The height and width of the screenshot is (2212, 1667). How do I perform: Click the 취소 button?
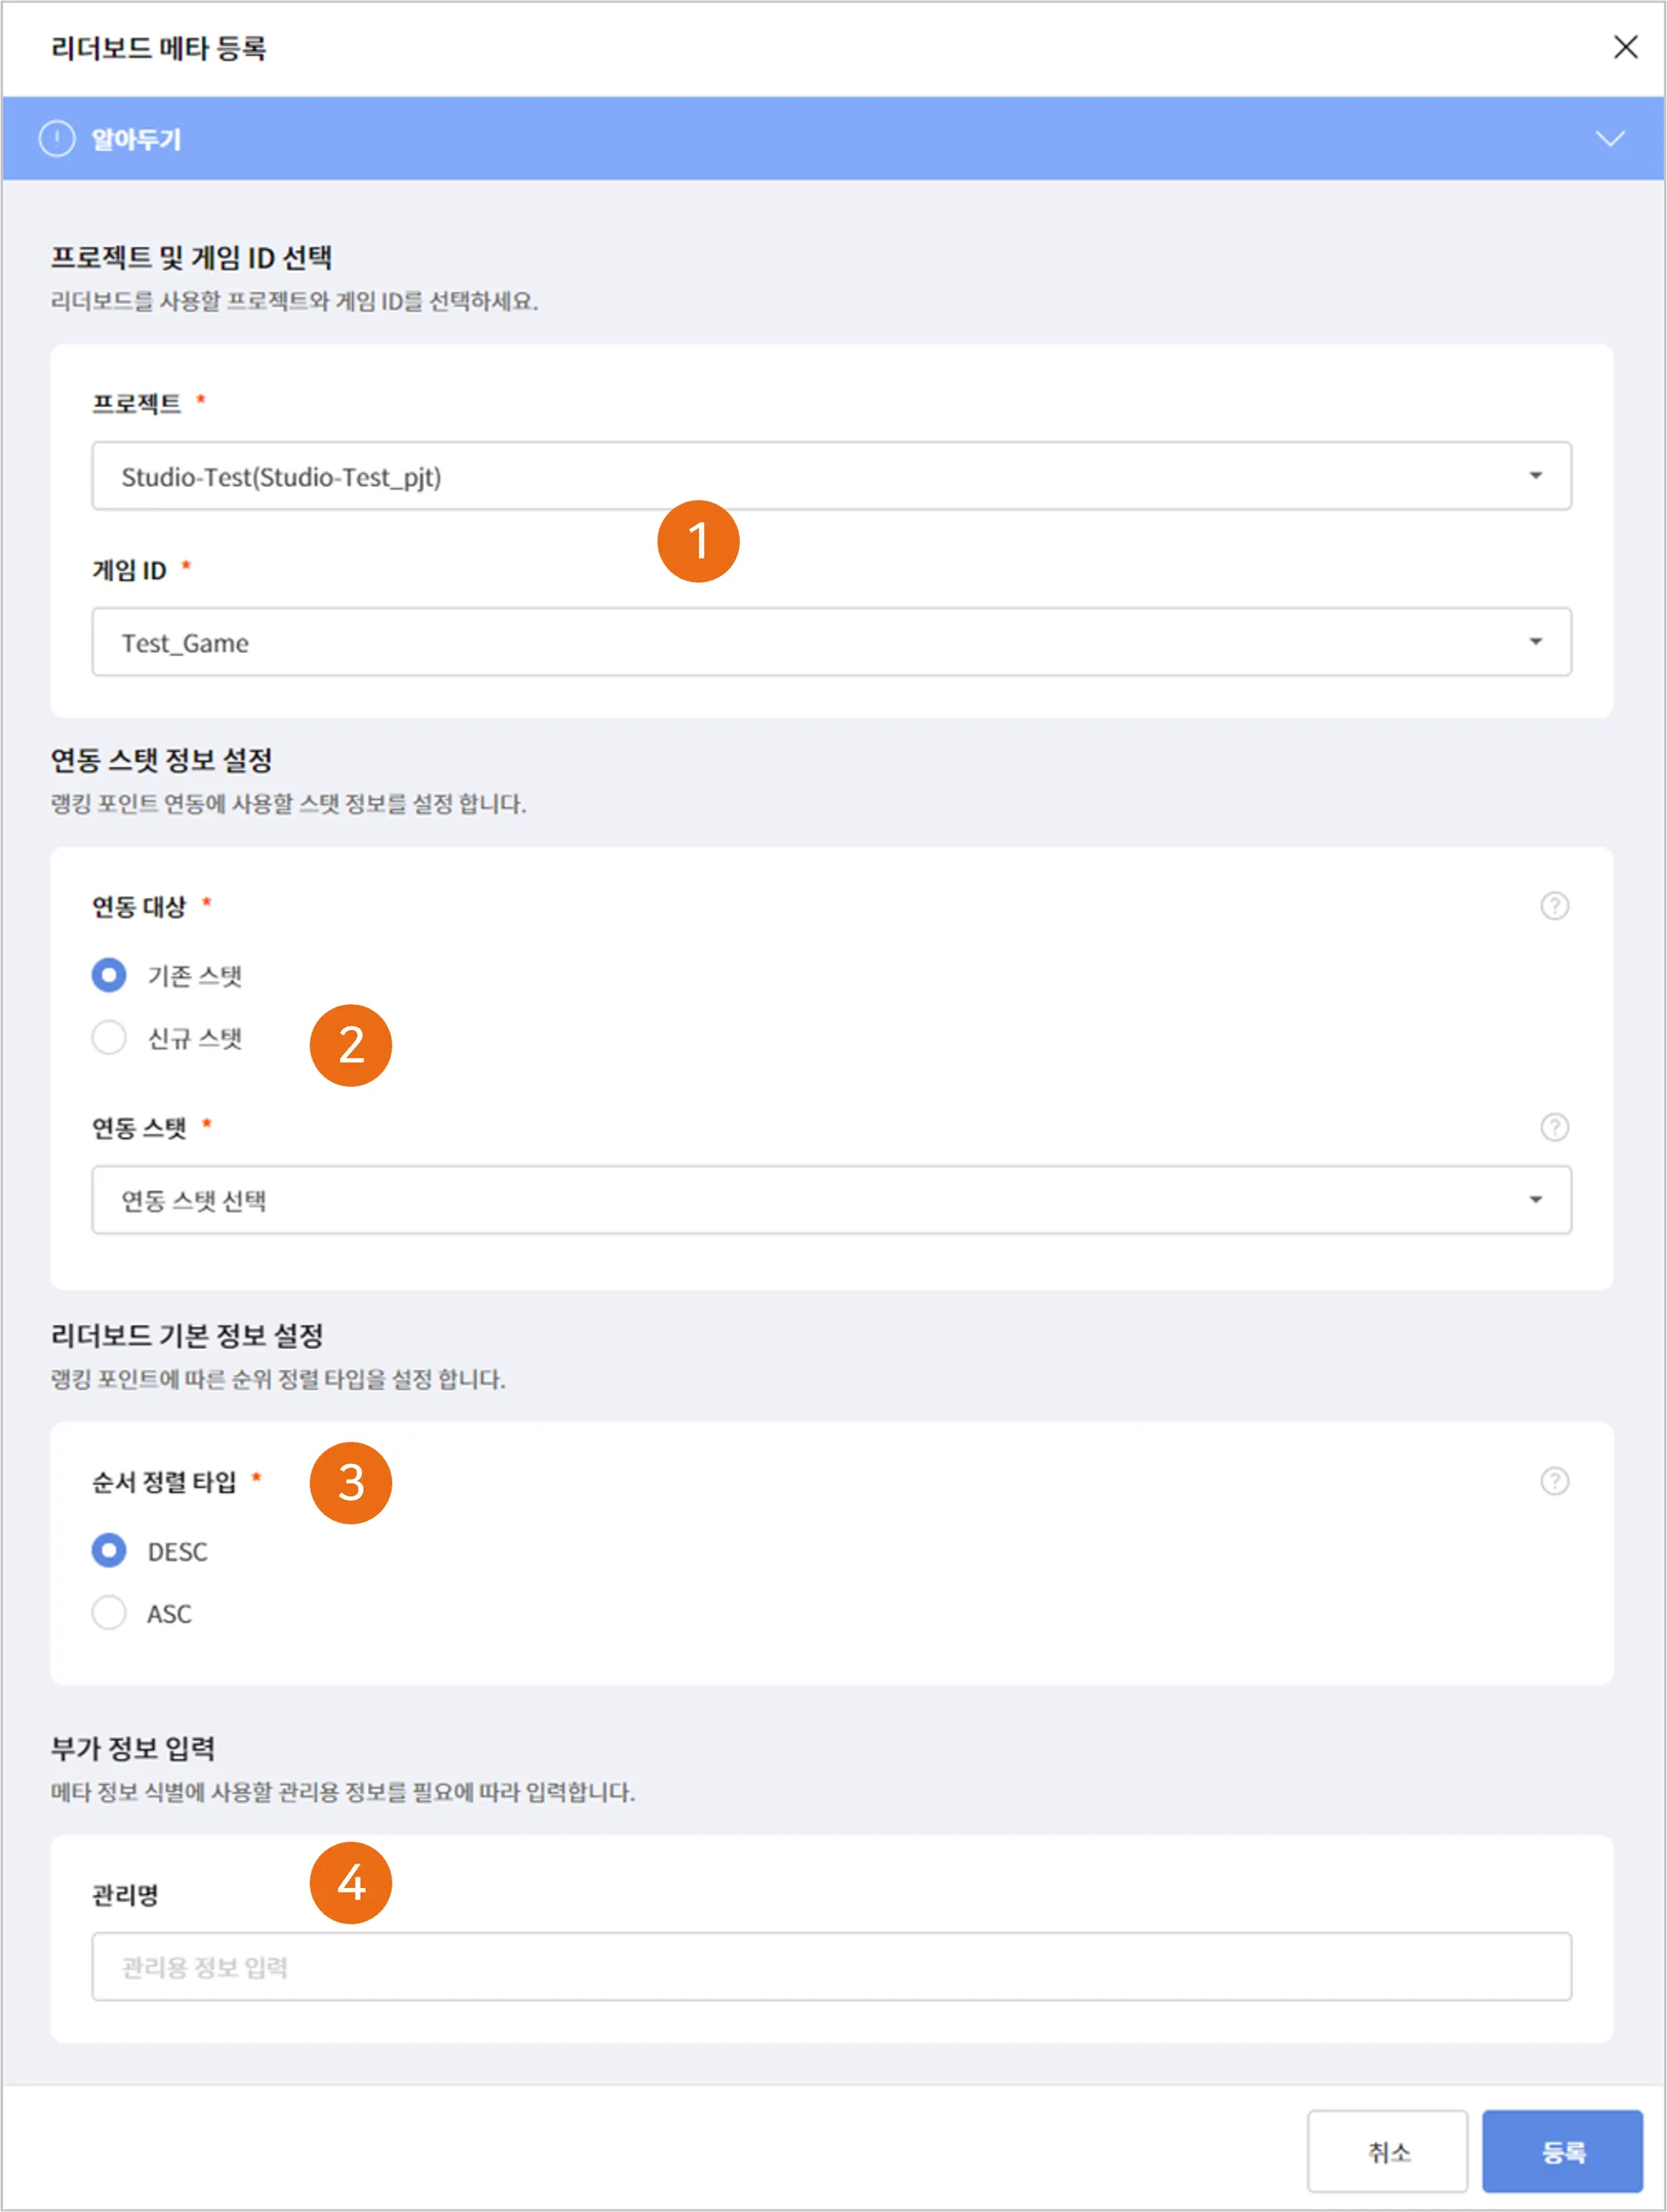tap(1386, 2152)
